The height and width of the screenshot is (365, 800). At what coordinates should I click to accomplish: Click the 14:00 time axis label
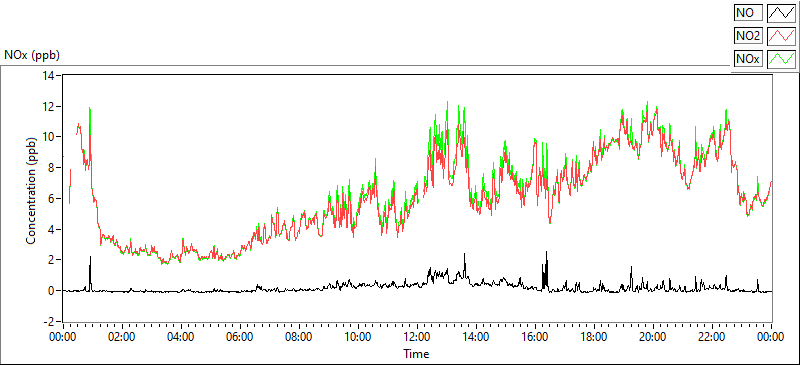pos(476,336)
